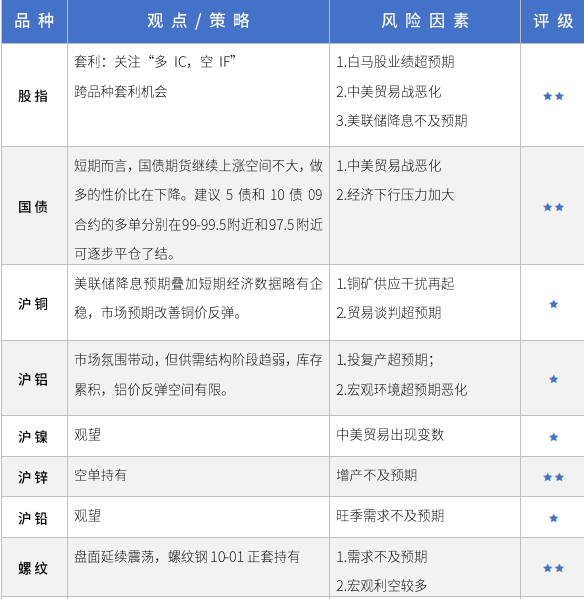Click the star rating in 沪铅 row
584x599 pixels.
(553, 518)
